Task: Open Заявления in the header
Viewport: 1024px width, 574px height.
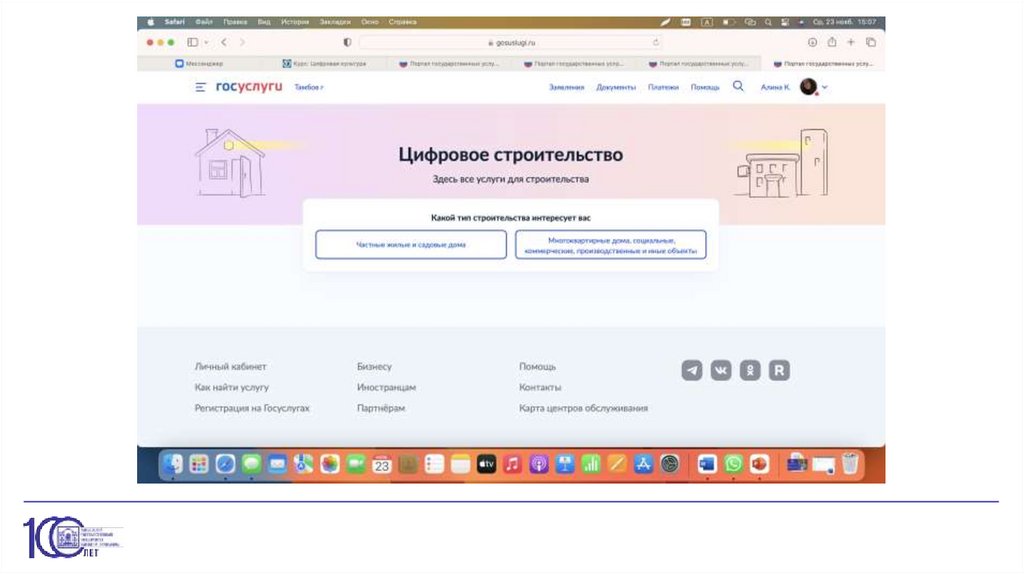Action: [566, 87]
